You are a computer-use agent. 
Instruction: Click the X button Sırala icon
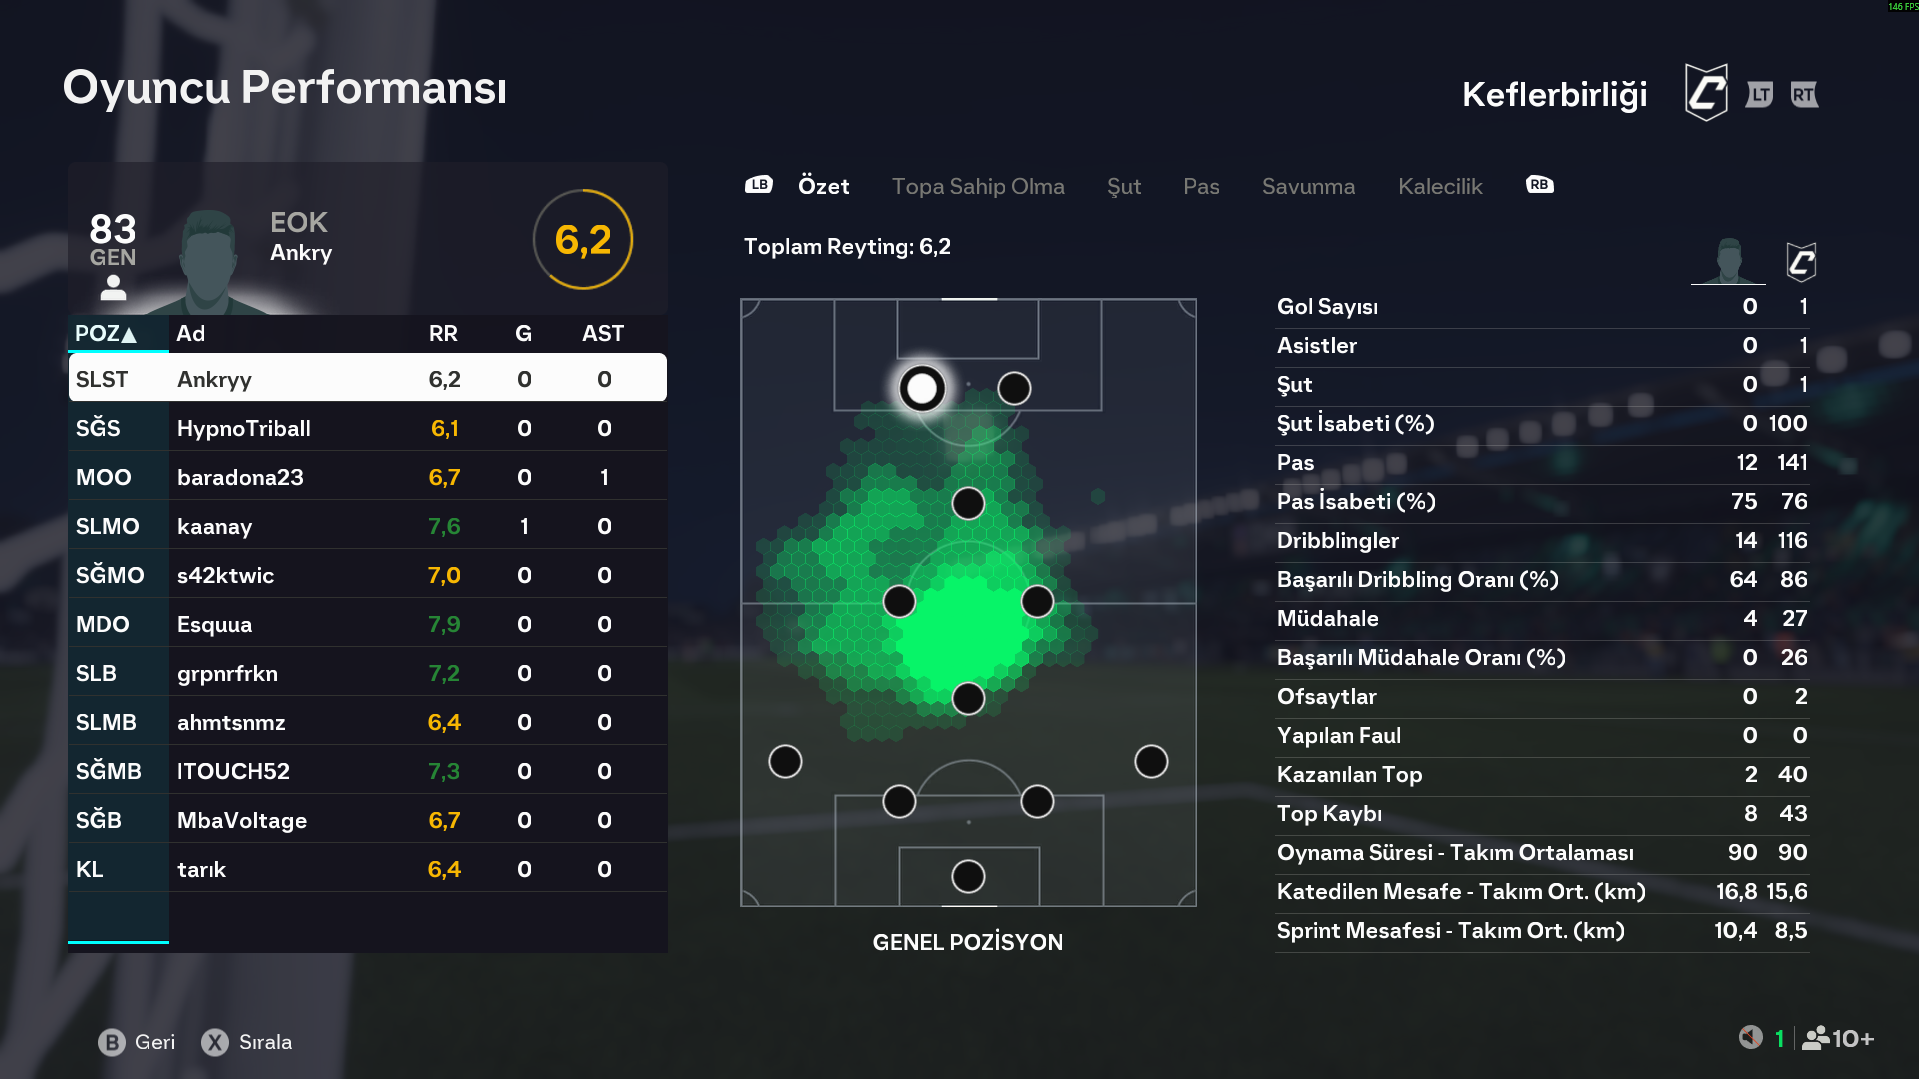click(215, 1042)
